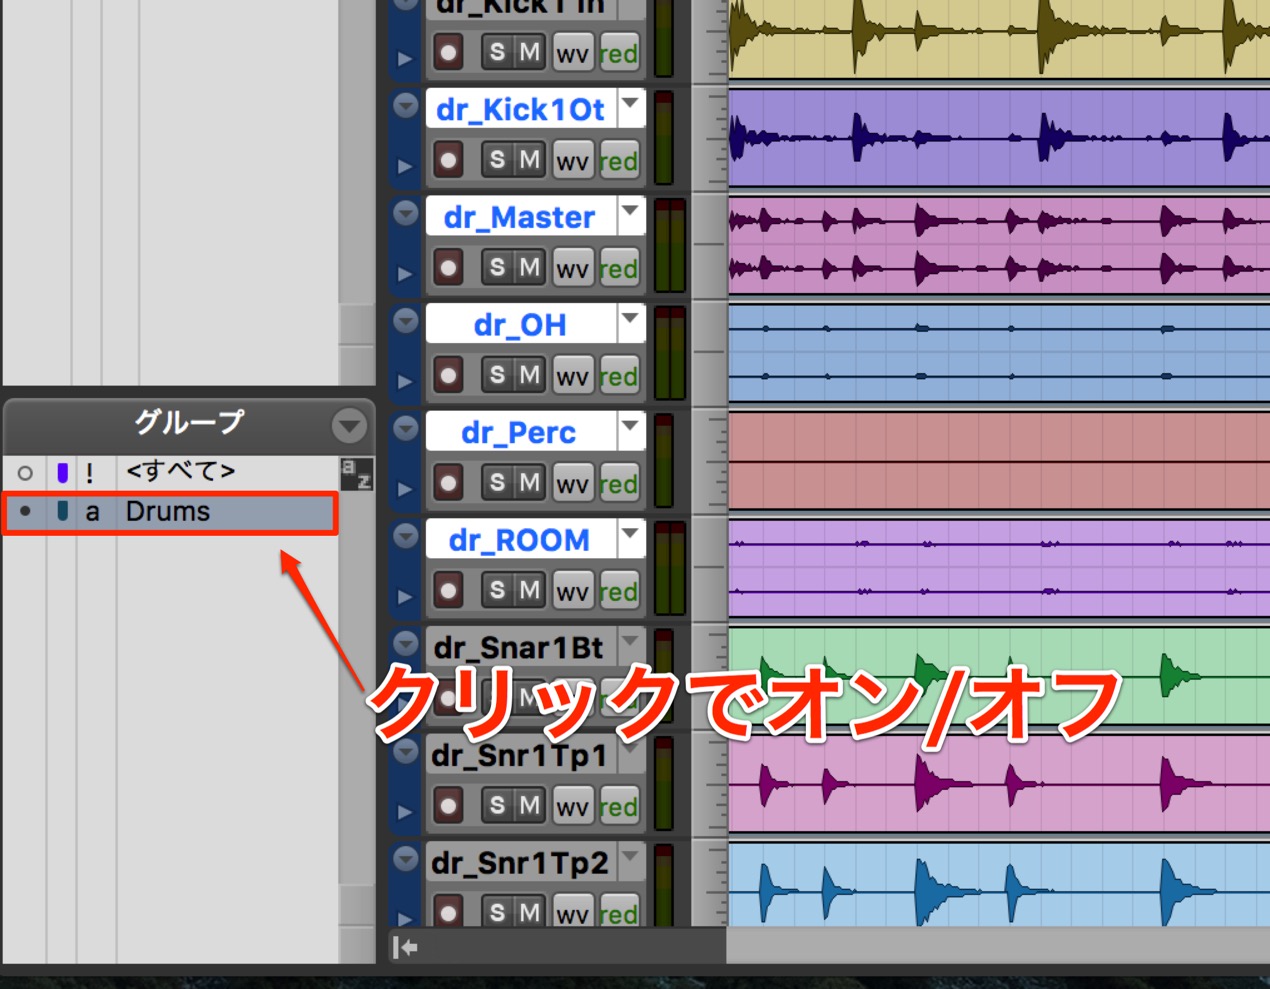
Task: Mute the dr_Perc track
Action: [x=529, y=483]
